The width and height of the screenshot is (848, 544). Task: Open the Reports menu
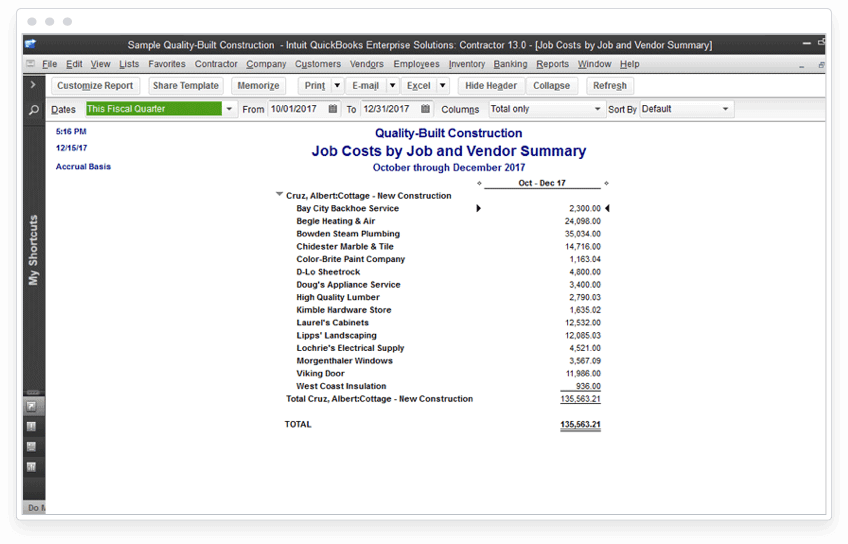pyautogui.click(x=552, y=64)
